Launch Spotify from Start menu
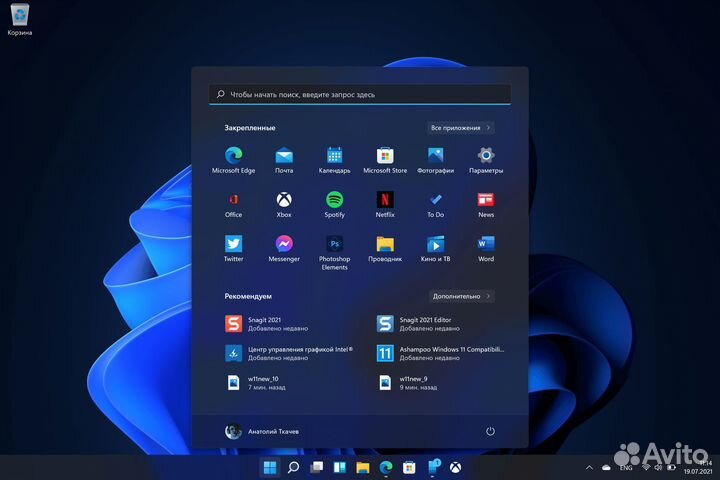 (334, 205)
